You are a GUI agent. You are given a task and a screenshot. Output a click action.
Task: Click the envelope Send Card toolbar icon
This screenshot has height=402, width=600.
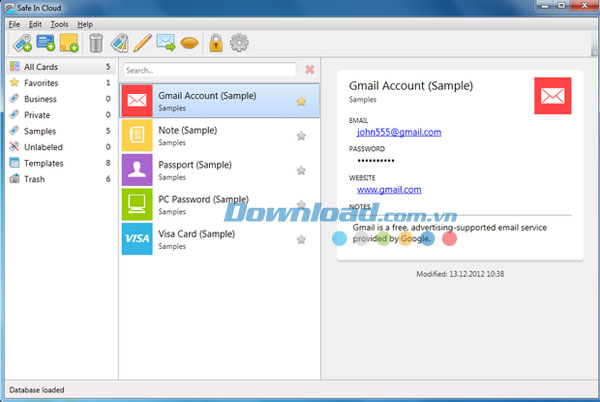coord(166,43)
